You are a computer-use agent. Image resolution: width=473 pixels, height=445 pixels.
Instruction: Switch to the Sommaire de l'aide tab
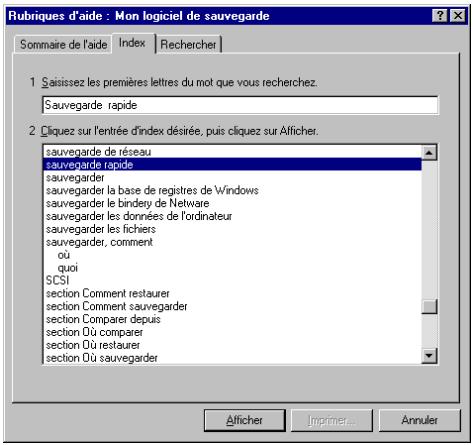coord(63,45)
